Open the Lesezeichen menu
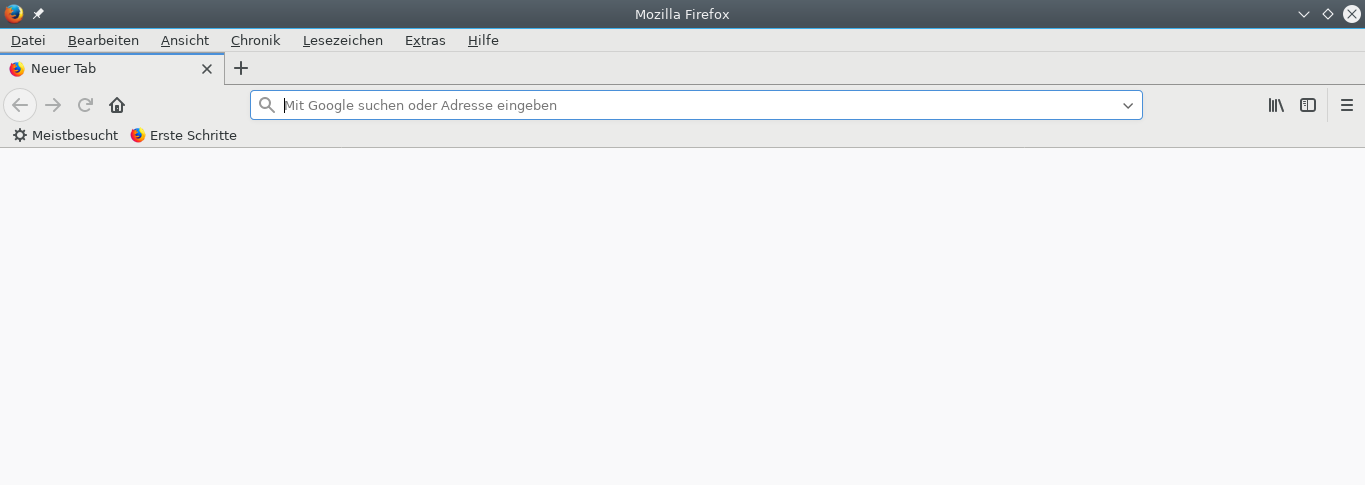This screenshot has height=485, width=1365. (x=343, y=40)
